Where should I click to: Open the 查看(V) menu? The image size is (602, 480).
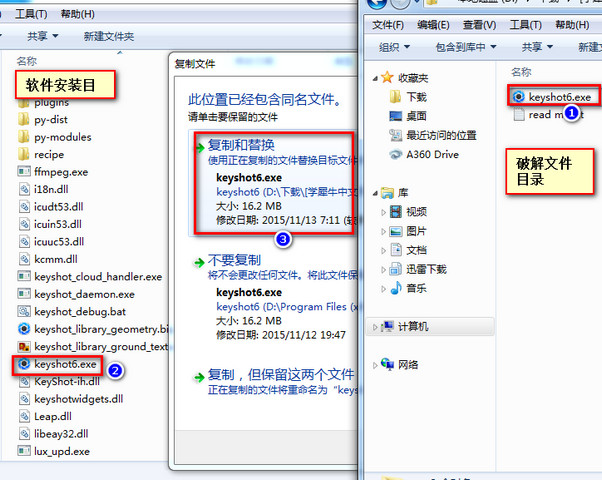(479, 25)
